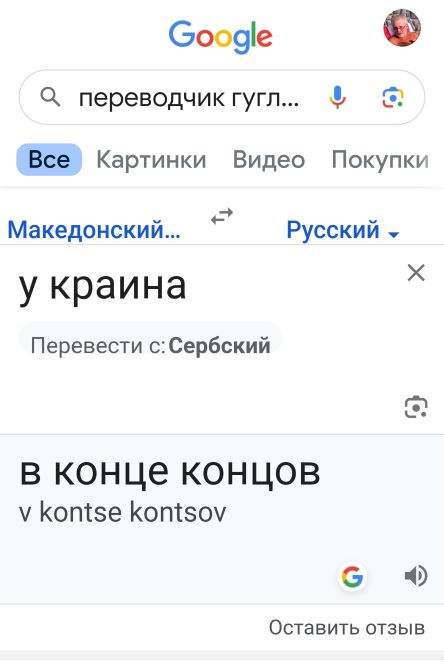Expand the Русский target language dropdown
Viewport: 444px width, 669px height.
342,230
